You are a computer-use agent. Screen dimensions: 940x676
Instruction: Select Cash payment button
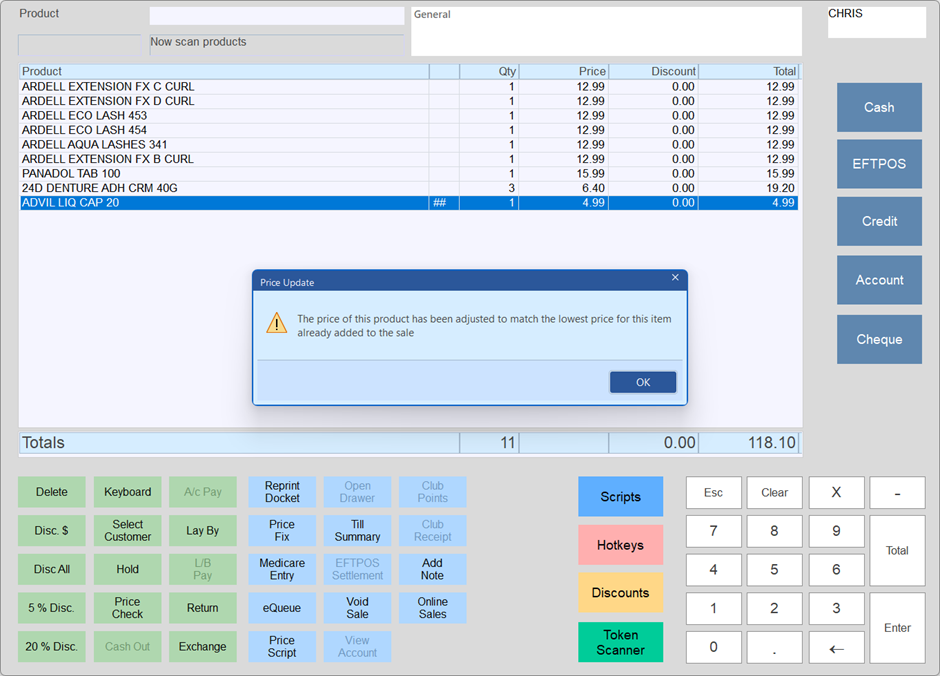pyautogui.click(x=879, y=107)
